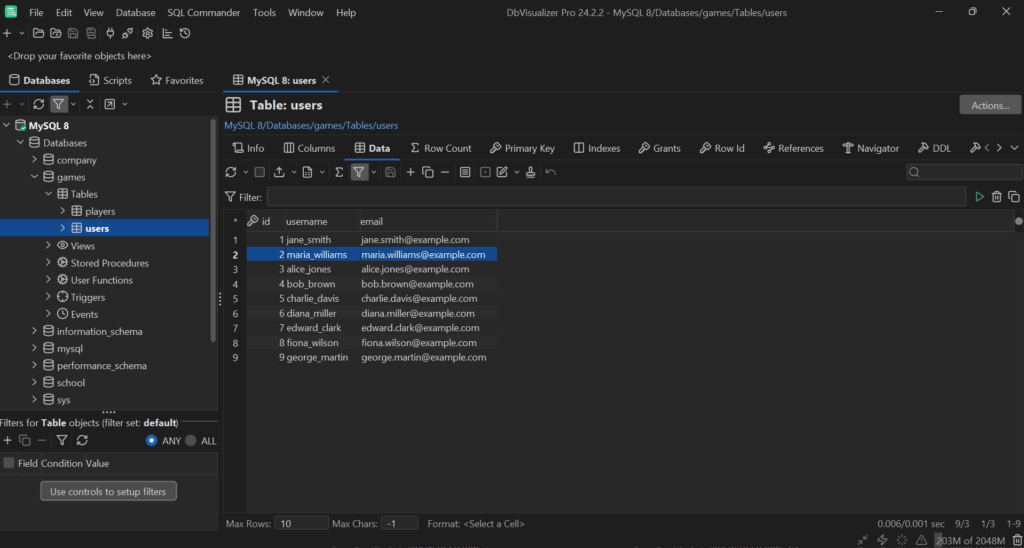Expand the Stored Procedures node
This screenshot has height=548, width=1024.
[x=49, y=263]
